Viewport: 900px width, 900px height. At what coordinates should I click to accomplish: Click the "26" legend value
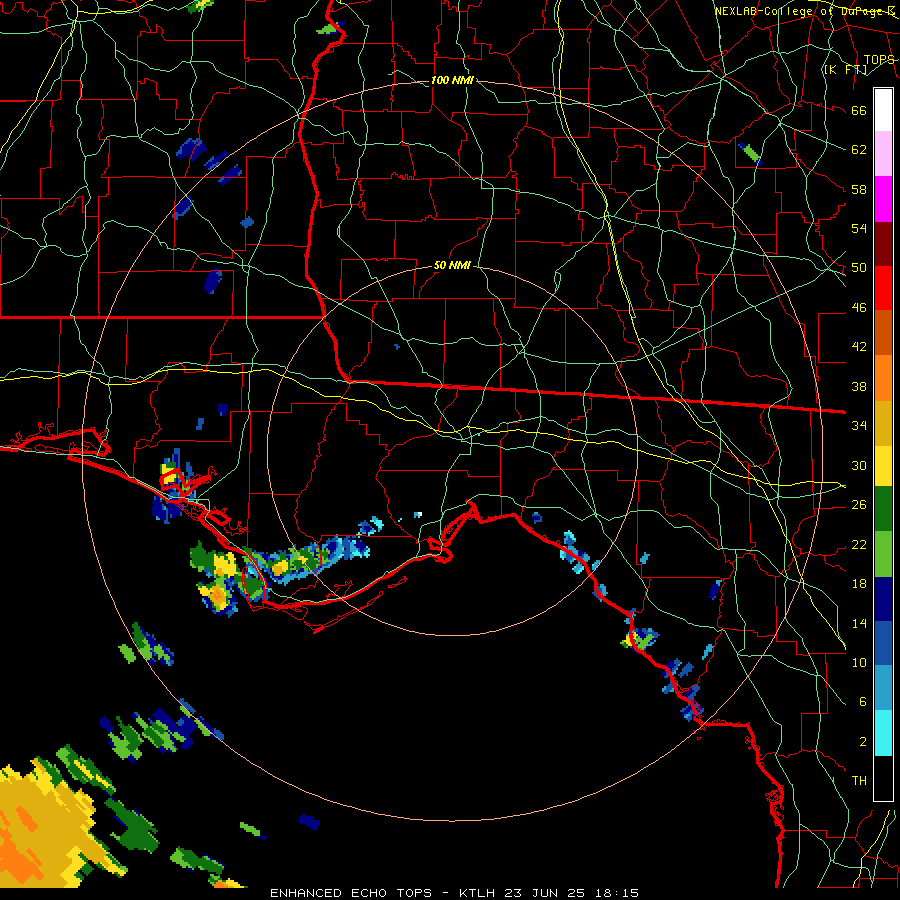point(859,505)
